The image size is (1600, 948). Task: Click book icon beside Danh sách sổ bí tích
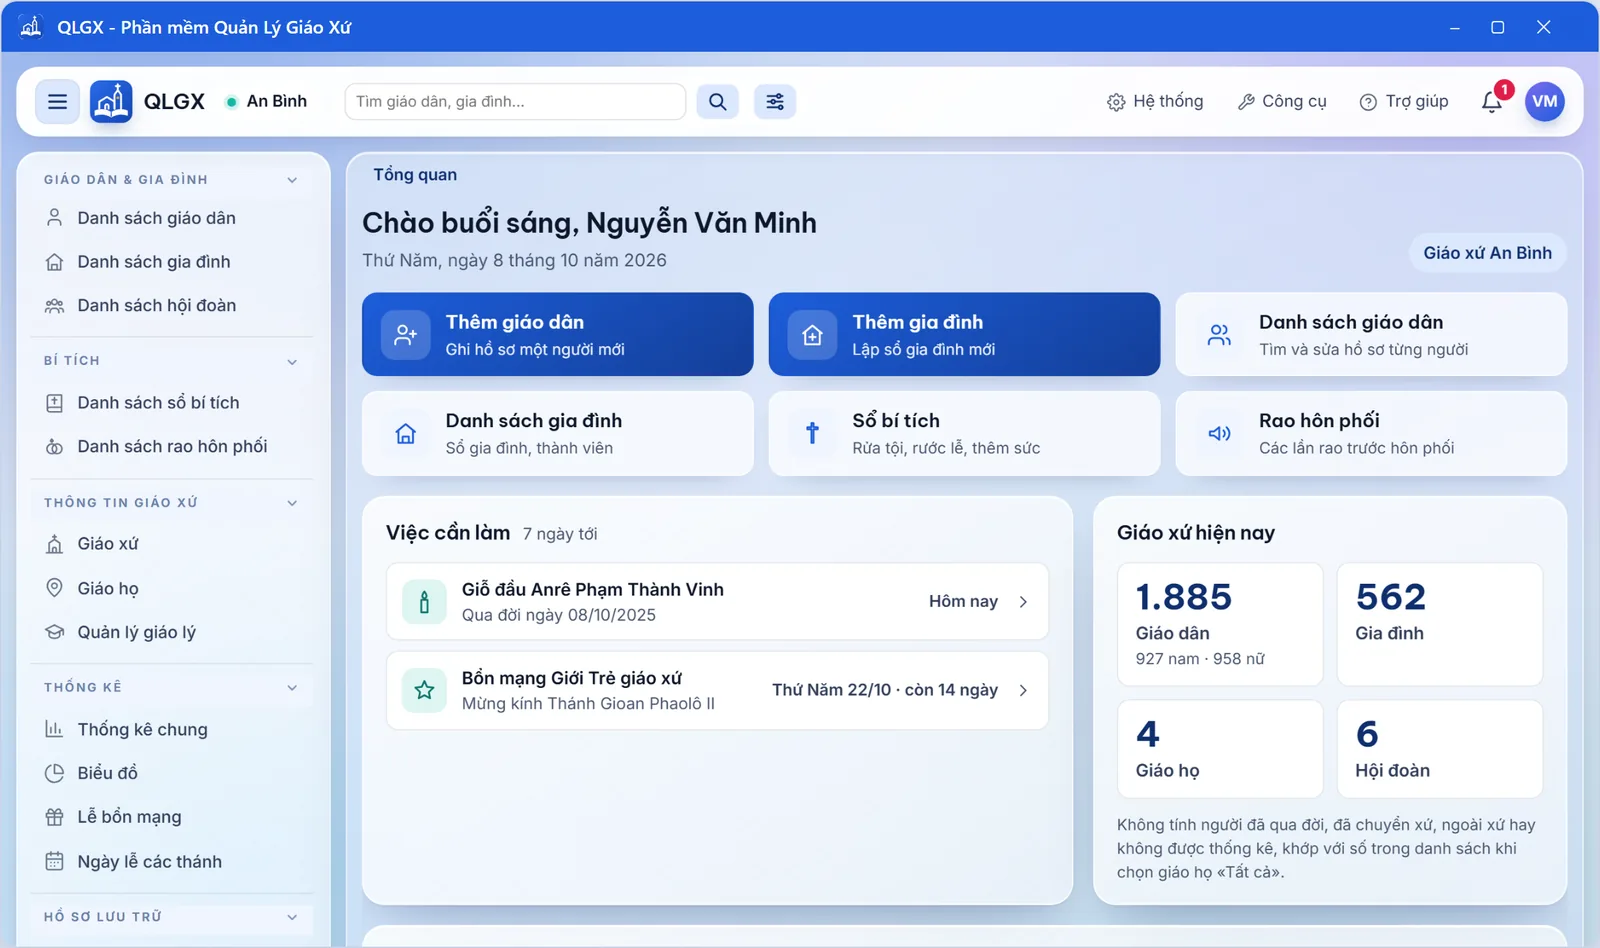tap(55, 403)
